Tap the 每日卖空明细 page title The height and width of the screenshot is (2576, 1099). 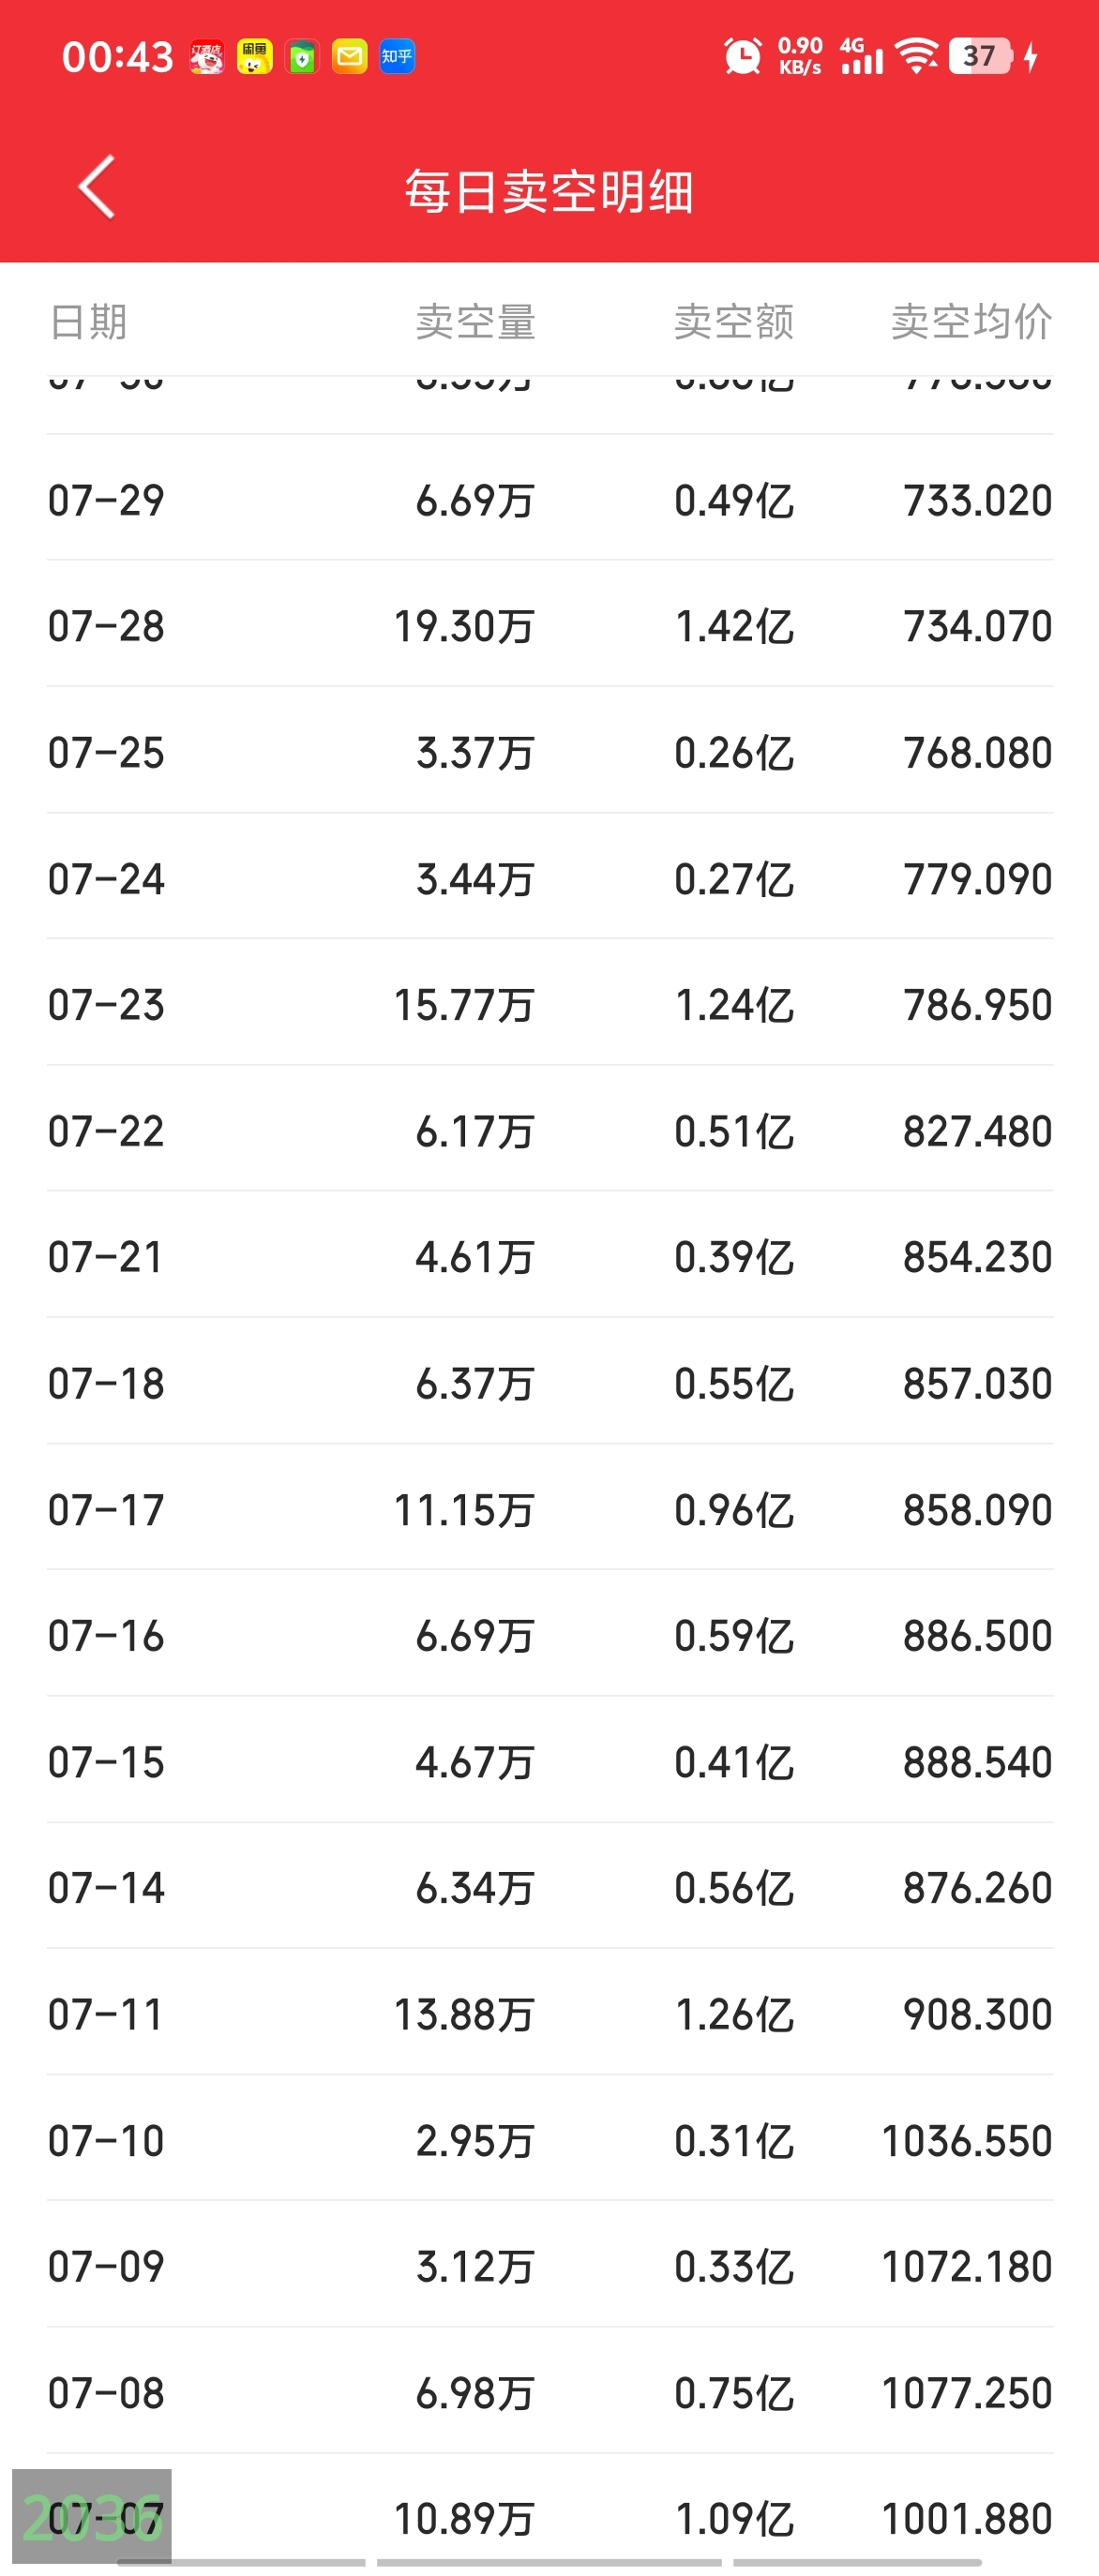549,191
